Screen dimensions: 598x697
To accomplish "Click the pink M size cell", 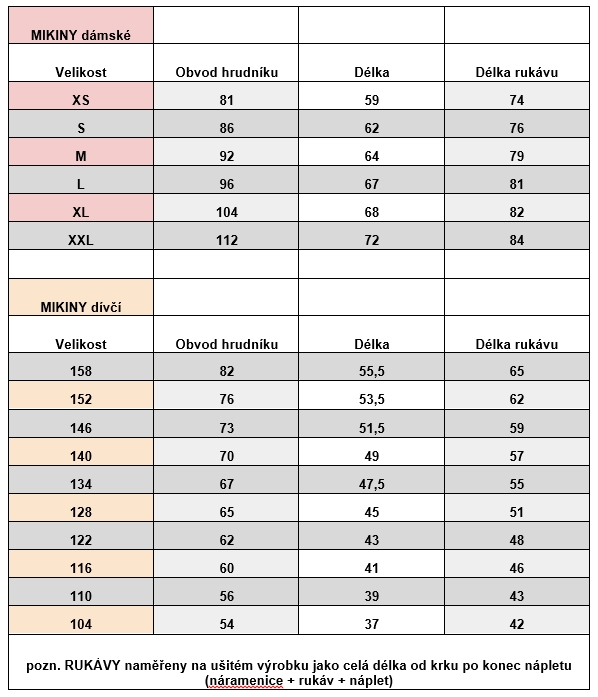I will point(81,152).
